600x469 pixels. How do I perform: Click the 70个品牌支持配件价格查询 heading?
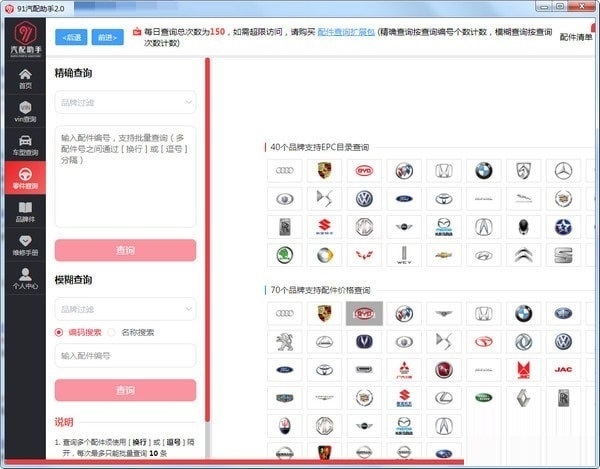click(x=320, y=290)
